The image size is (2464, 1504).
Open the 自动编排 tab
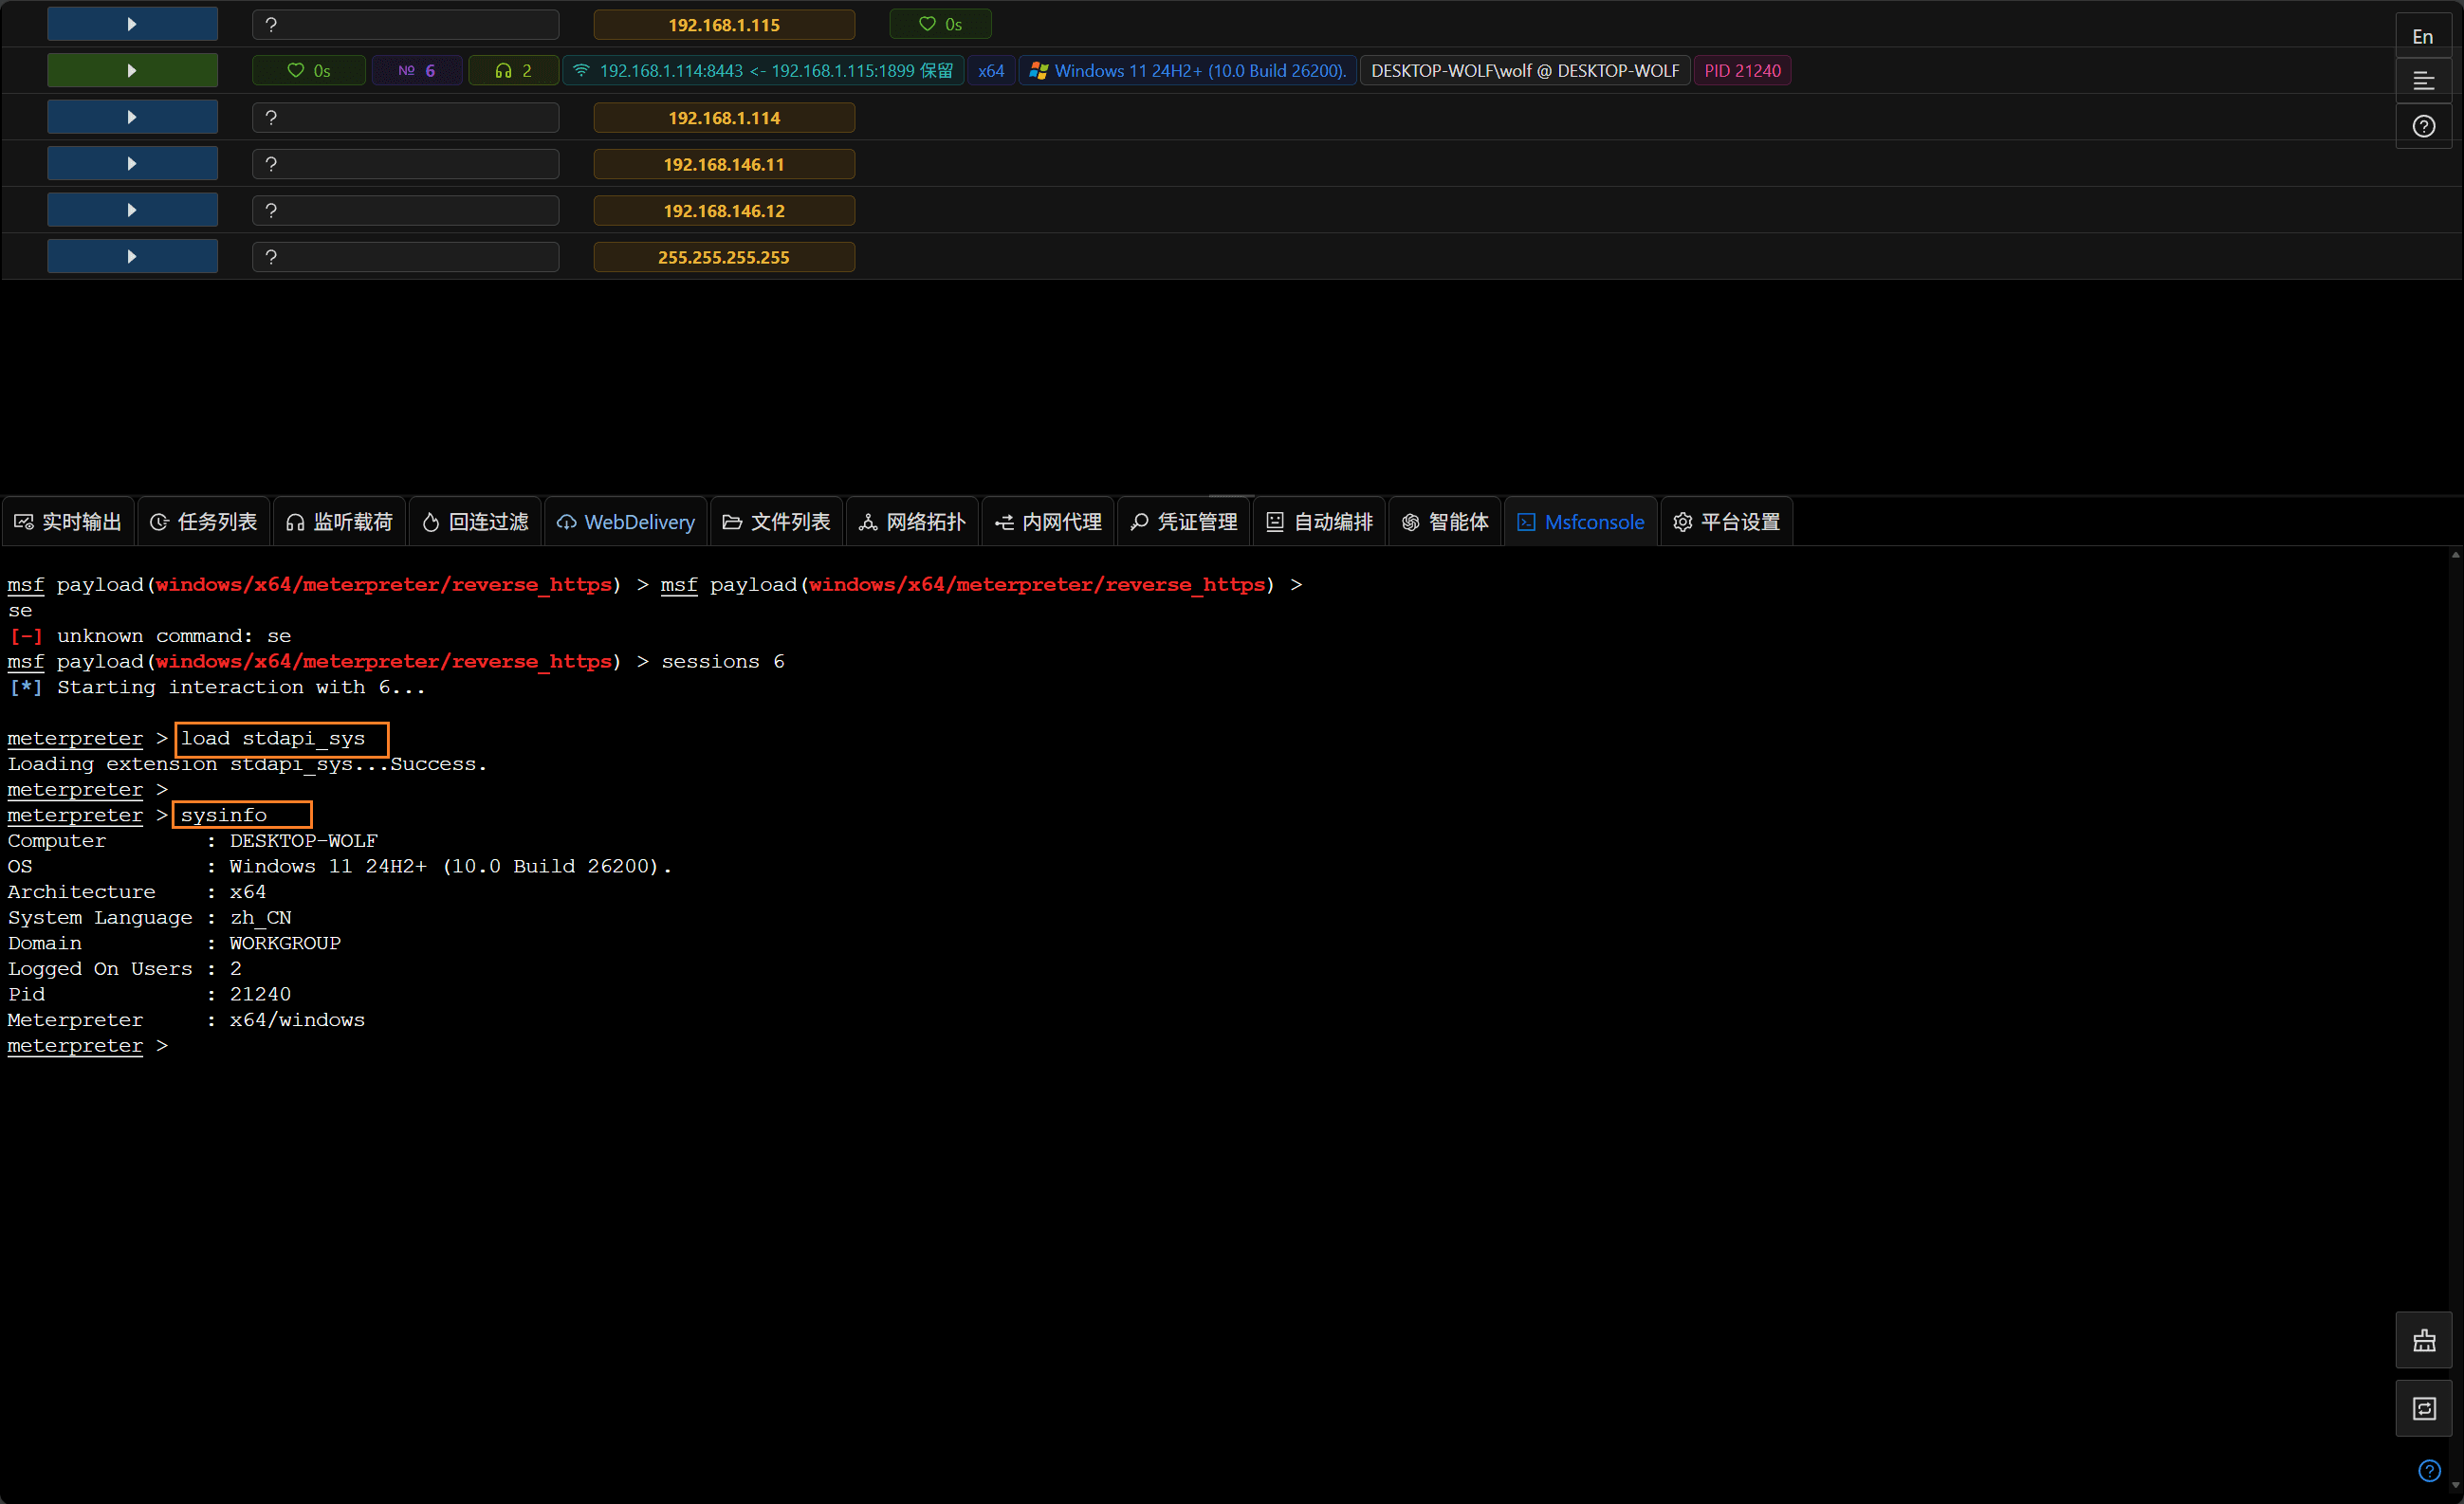[x=1320, y=522]
